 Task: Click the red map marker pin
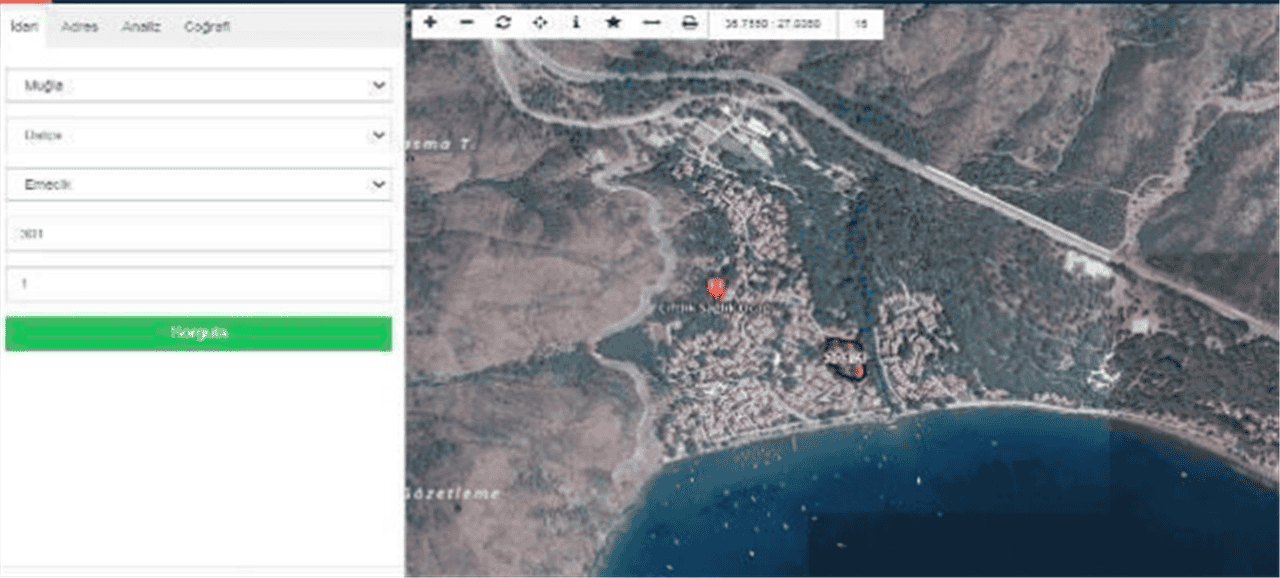pyautogui.click(x=716, y=289)
